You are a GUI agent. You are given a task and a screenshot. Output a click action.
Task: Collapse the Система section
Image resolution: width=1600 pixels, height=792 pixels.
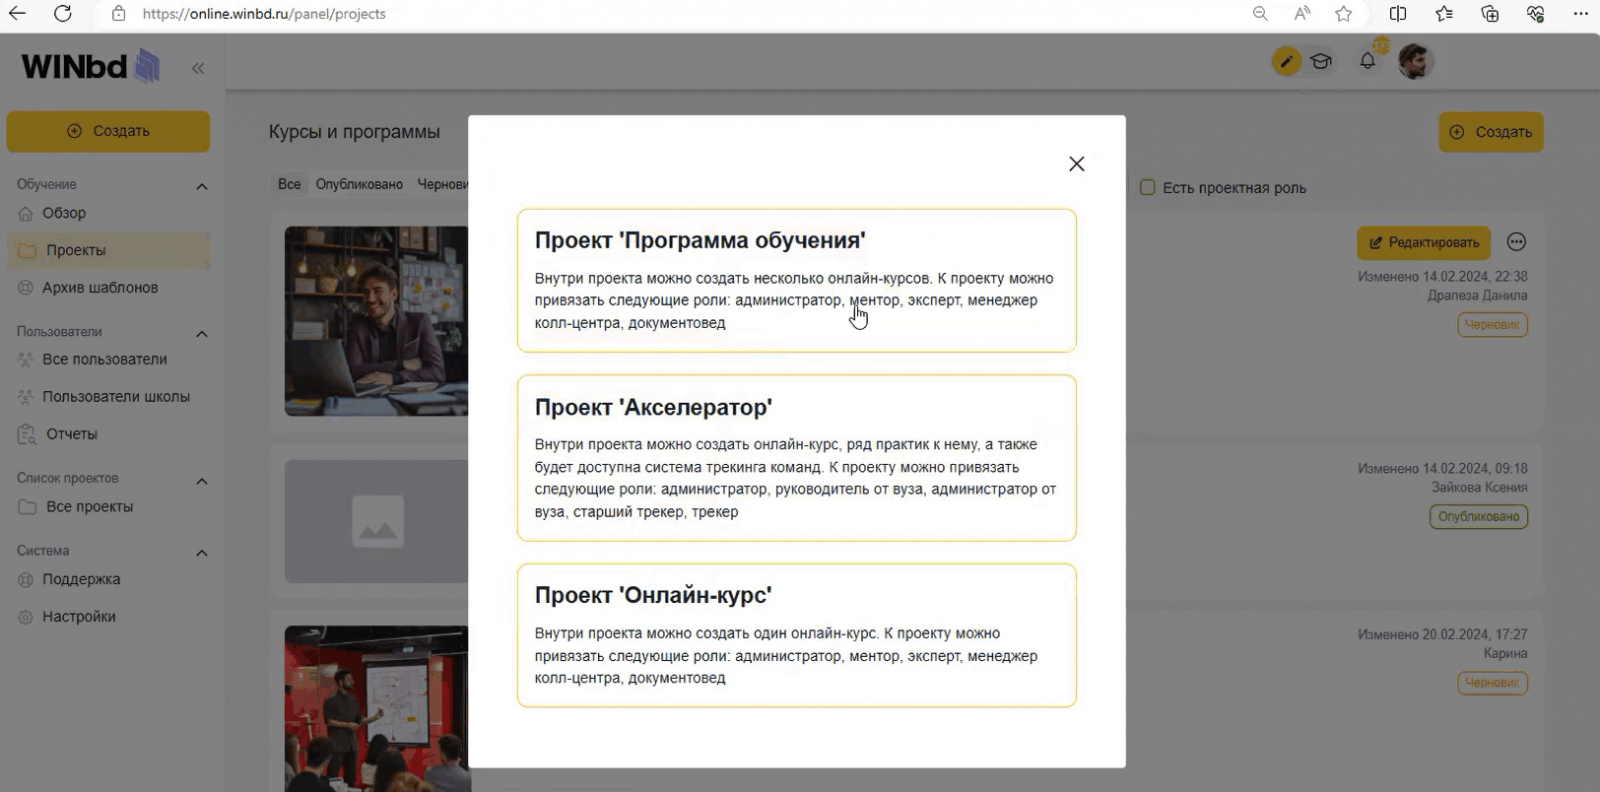click(202, 552)
